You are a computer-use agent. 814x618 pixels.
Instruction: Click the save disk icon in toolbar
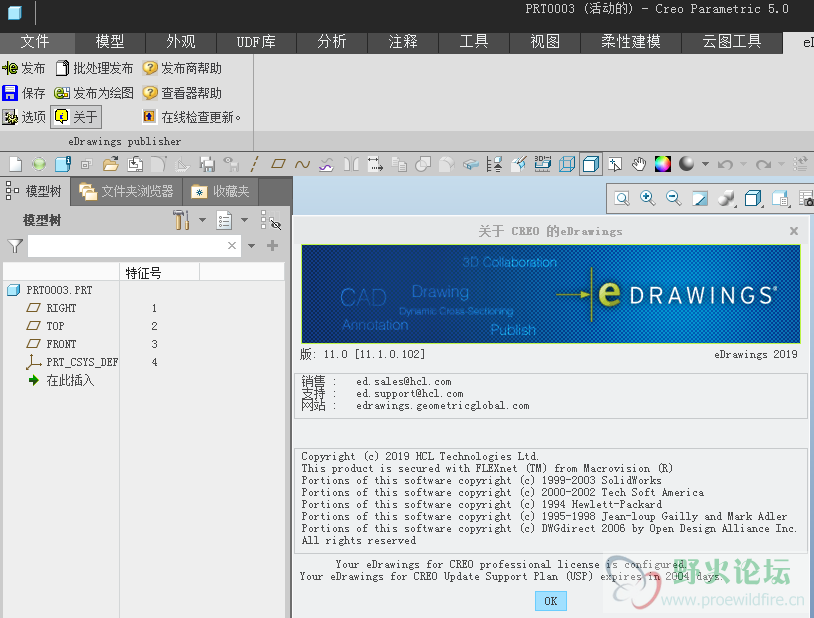click(x=207, y=165)
